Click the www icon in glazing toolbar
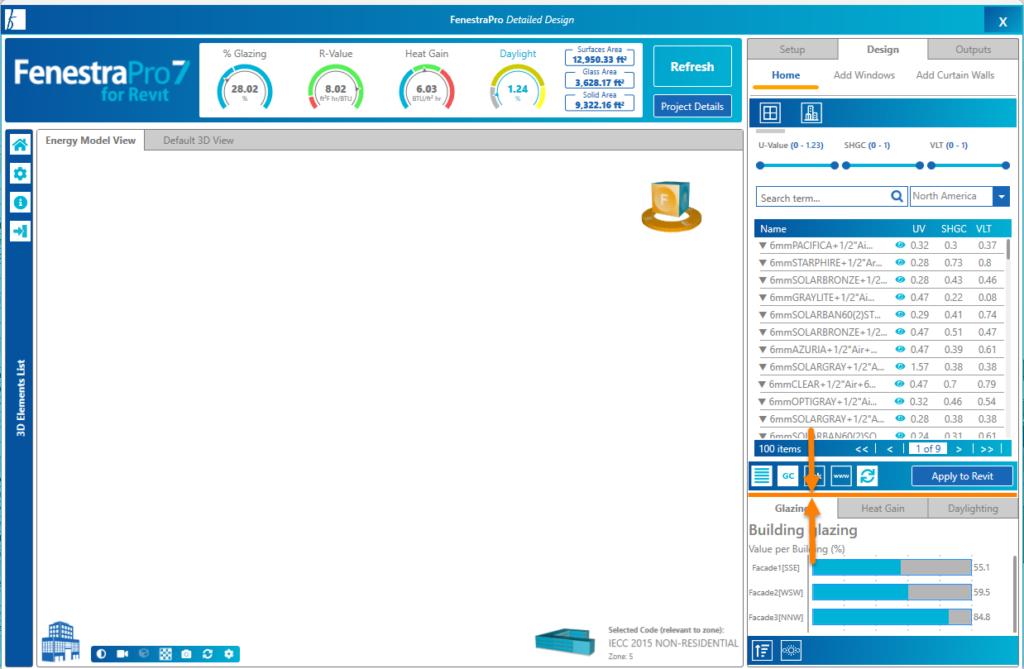The image size is (1024, 669). point(841,476)
